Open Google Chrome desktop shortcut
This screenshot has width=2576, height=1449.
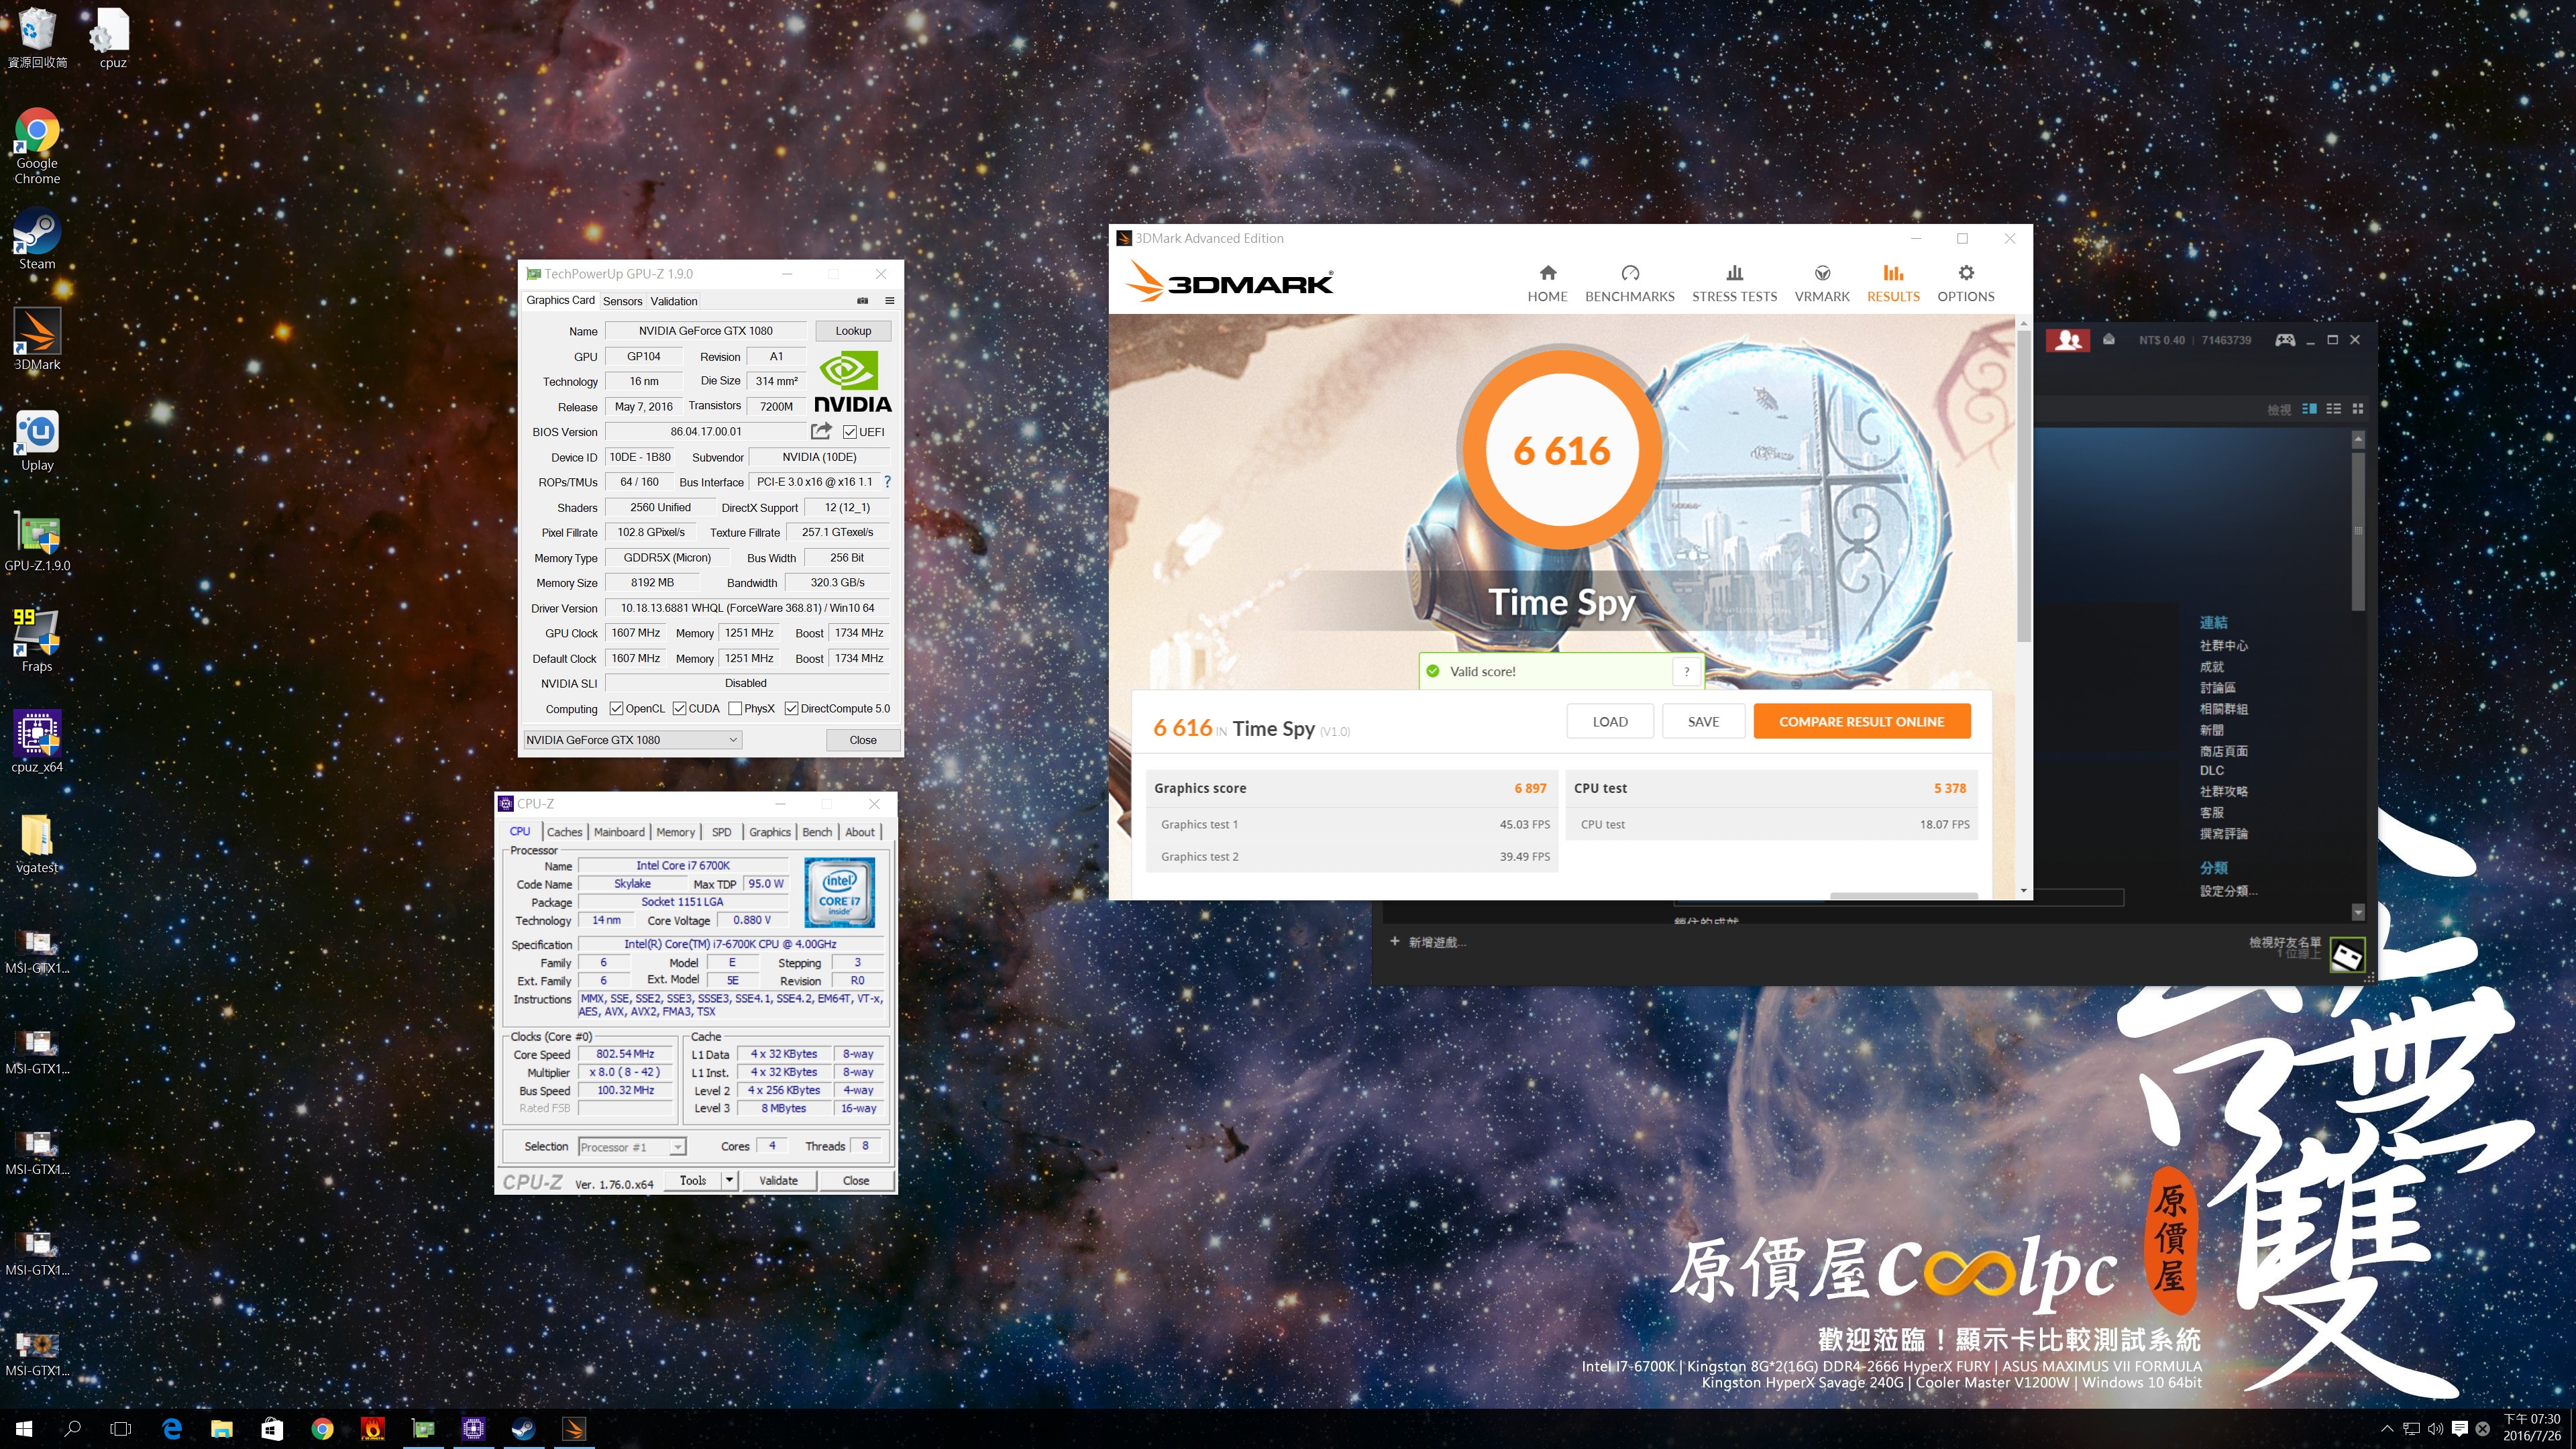click(37, 146)
